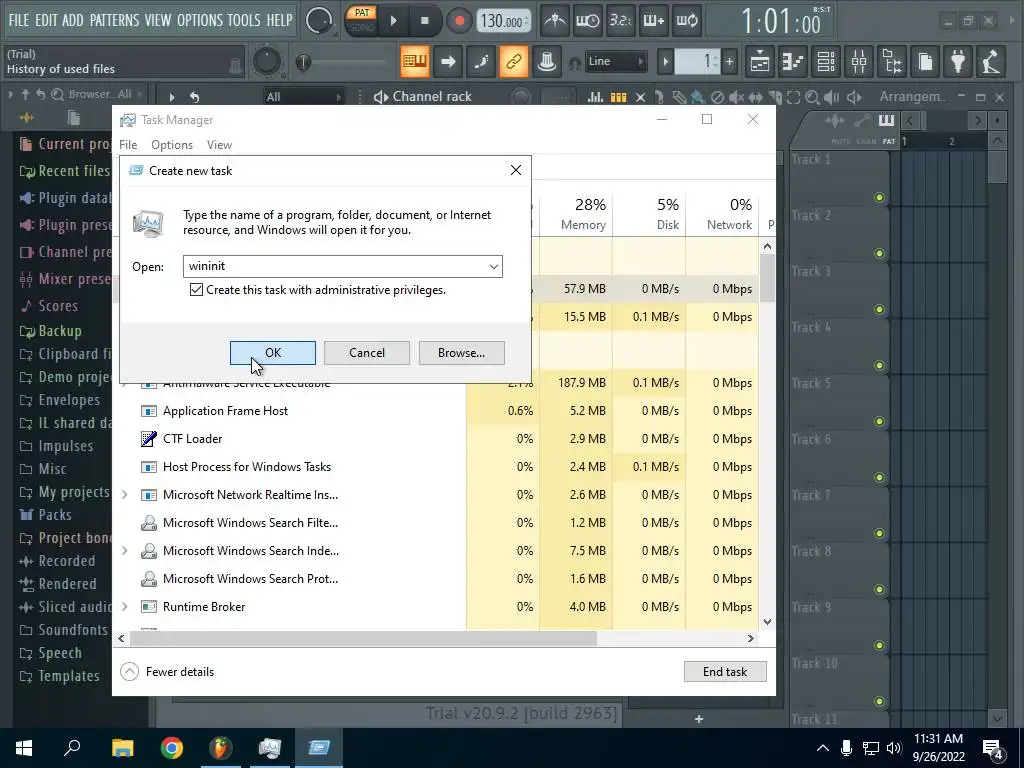1024x768 pixels.
Task: Click the FL Studio record button
Action: point(460,21)
